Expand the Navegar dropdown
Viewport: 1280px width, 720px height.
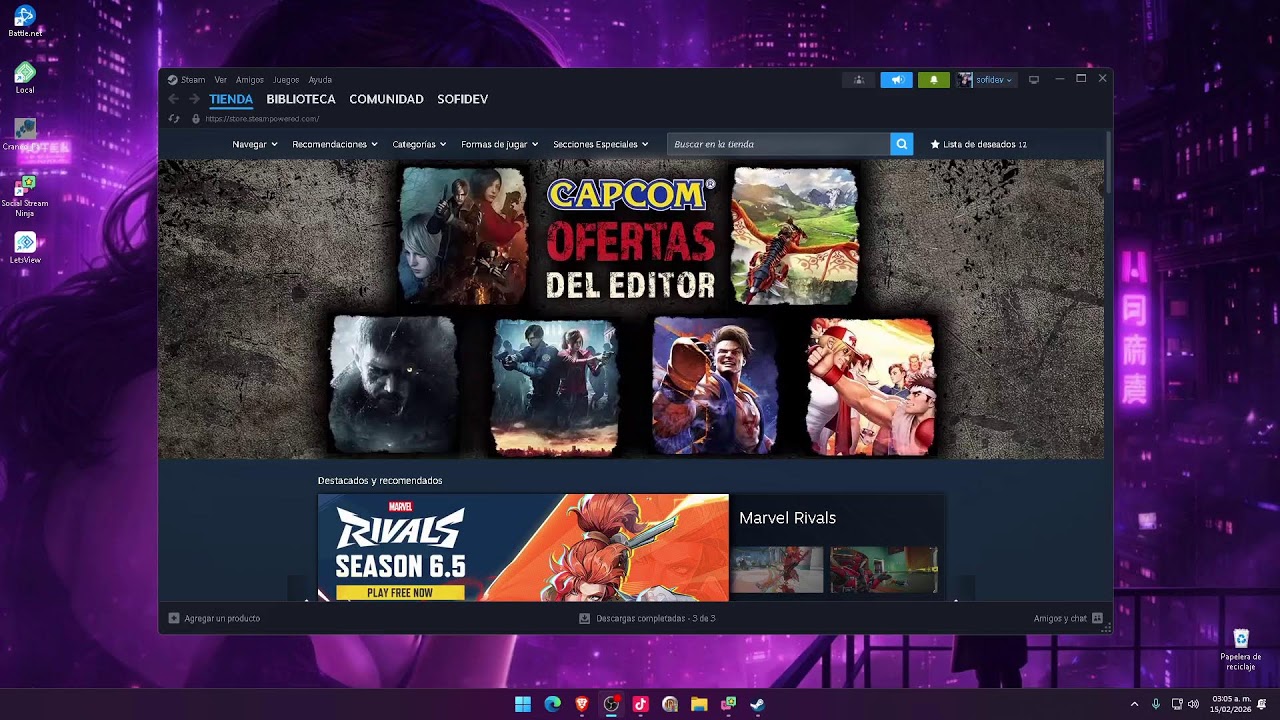coord(255,144)
